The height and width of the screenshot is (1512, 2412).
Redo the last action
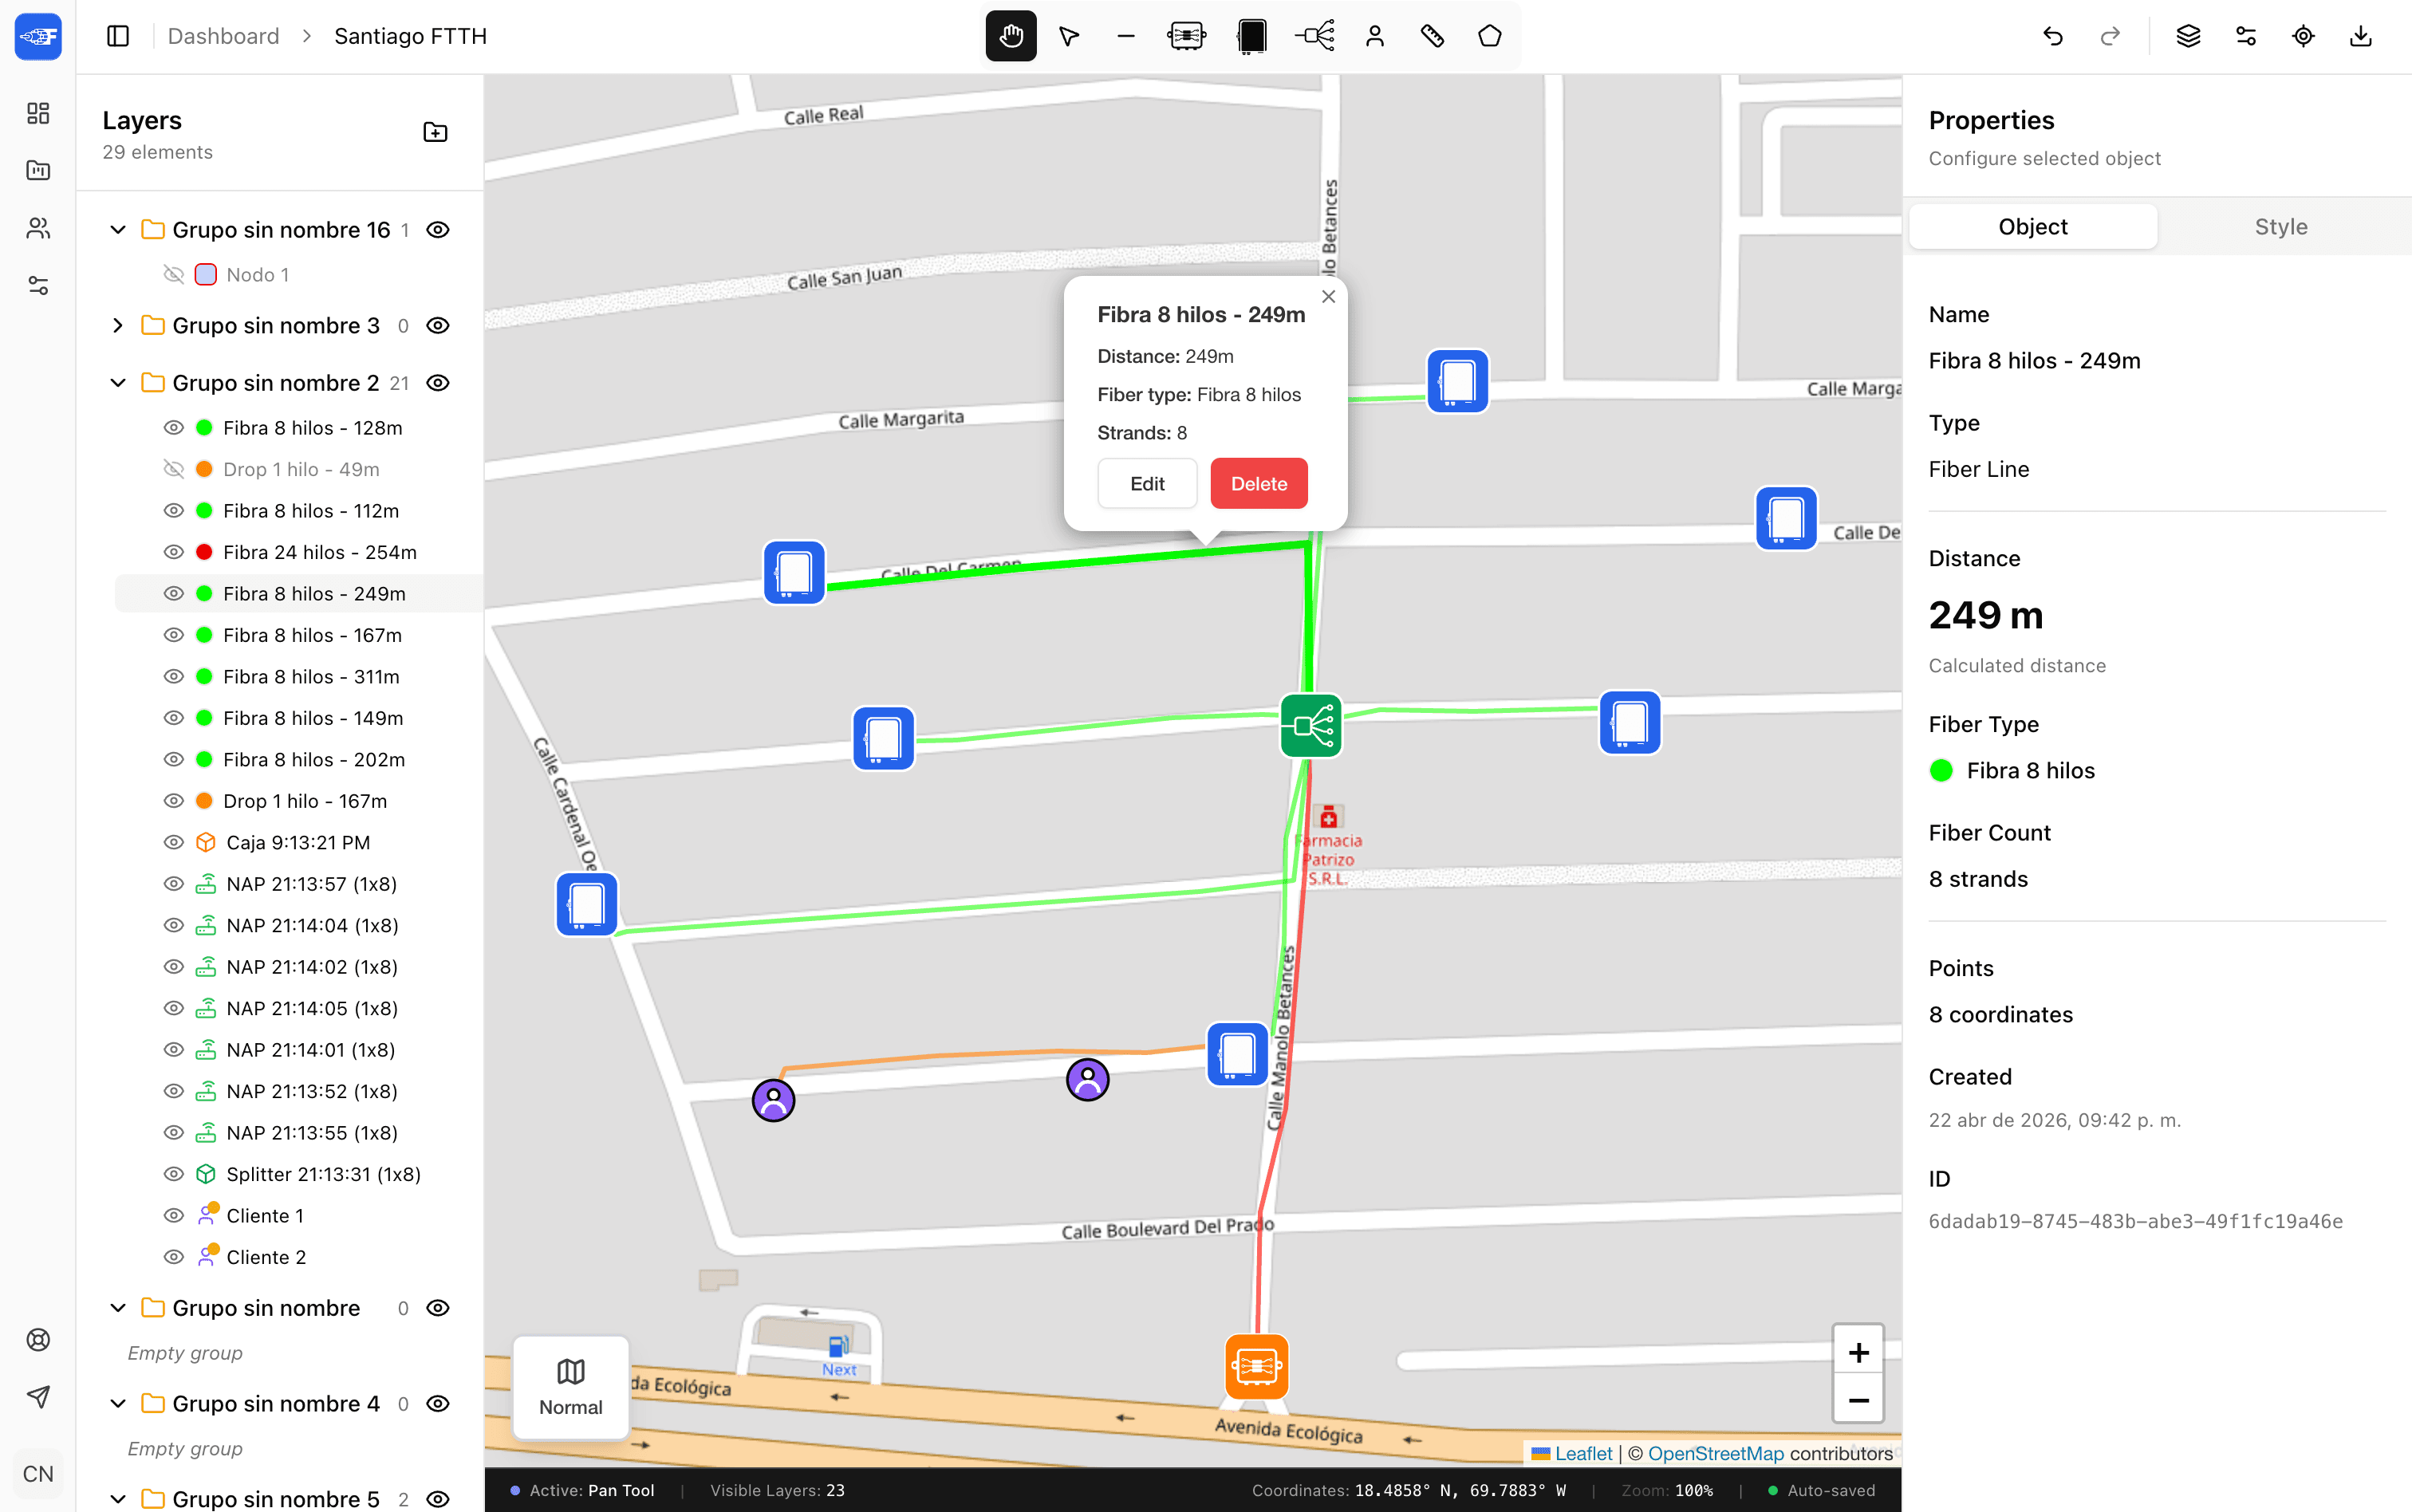[x=2110, y=36]
